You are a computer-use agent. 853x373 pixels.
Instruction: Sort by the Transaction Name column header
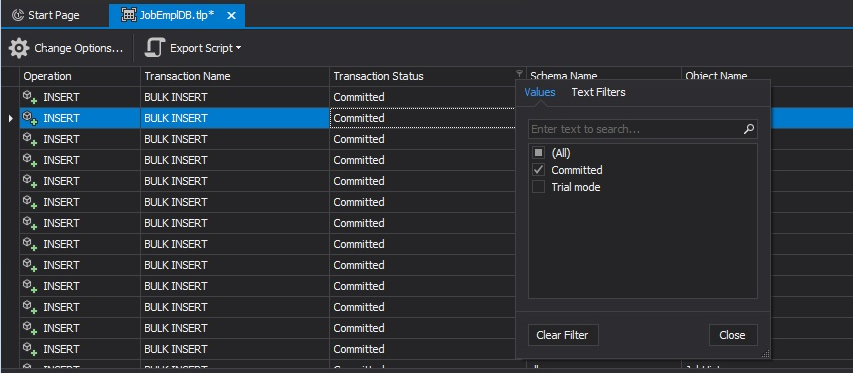pos(235,76)
